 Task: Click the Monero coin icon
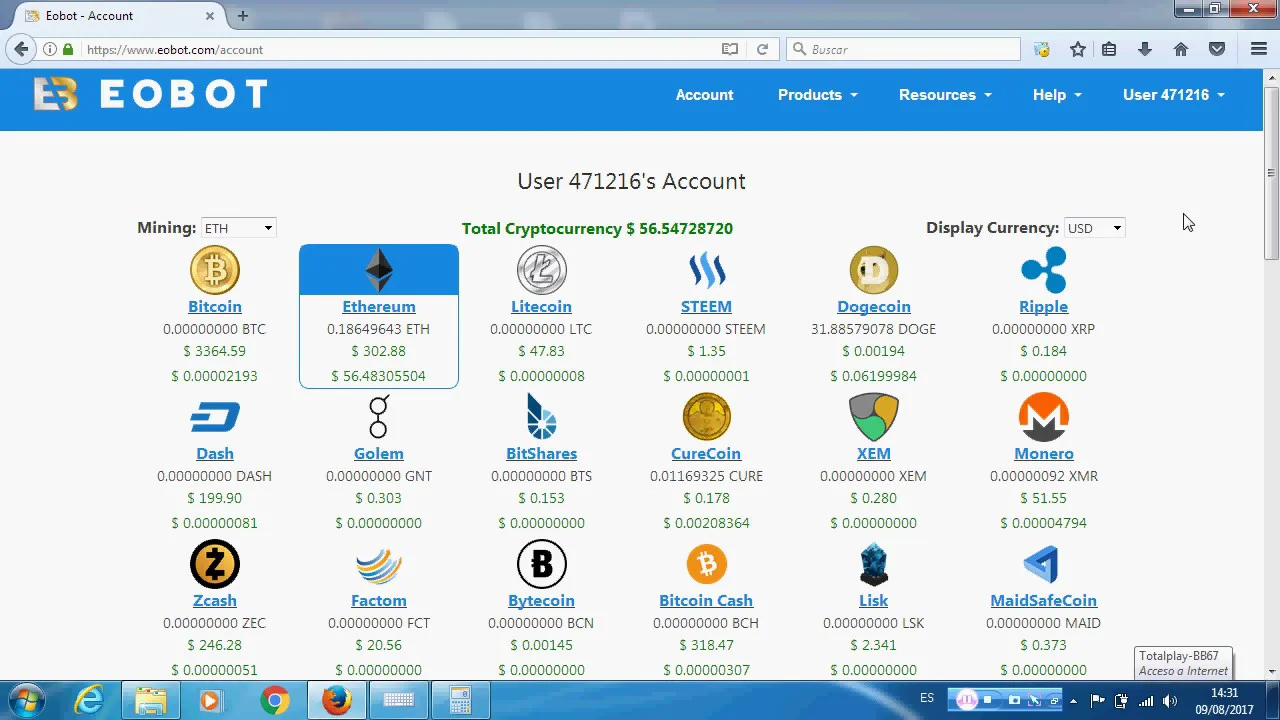point(1043,417)
